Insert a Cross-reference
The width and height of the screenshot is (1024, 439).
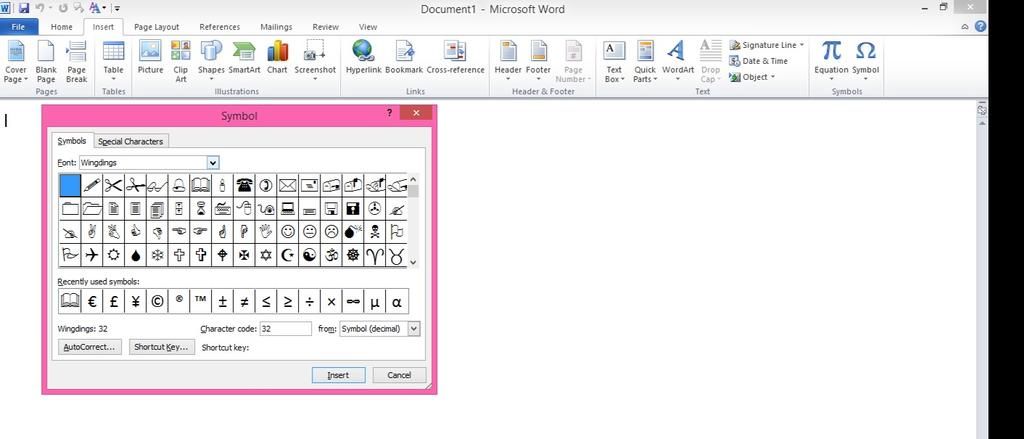(455, 57)
